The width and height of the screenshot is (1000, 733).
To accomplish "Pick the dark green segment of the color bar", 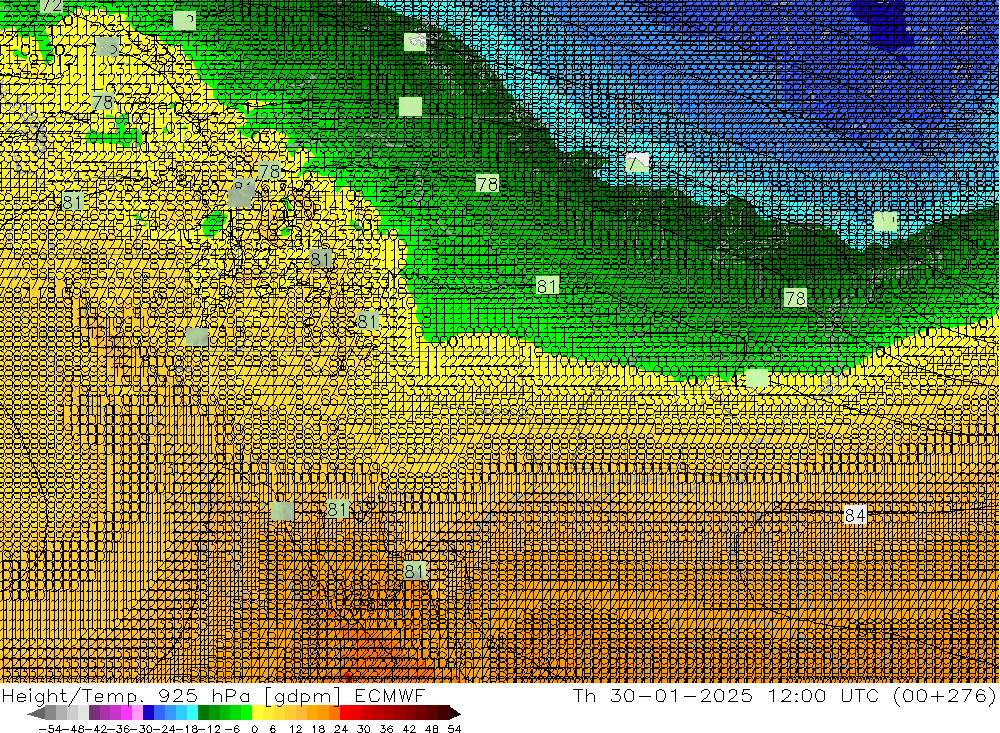I will (203, 713).
